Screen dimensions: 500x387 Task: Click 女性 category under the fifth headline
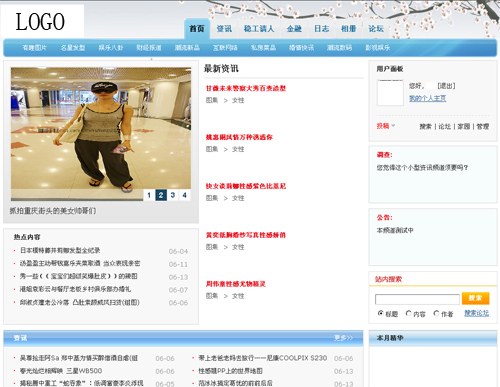click(238, 296)
